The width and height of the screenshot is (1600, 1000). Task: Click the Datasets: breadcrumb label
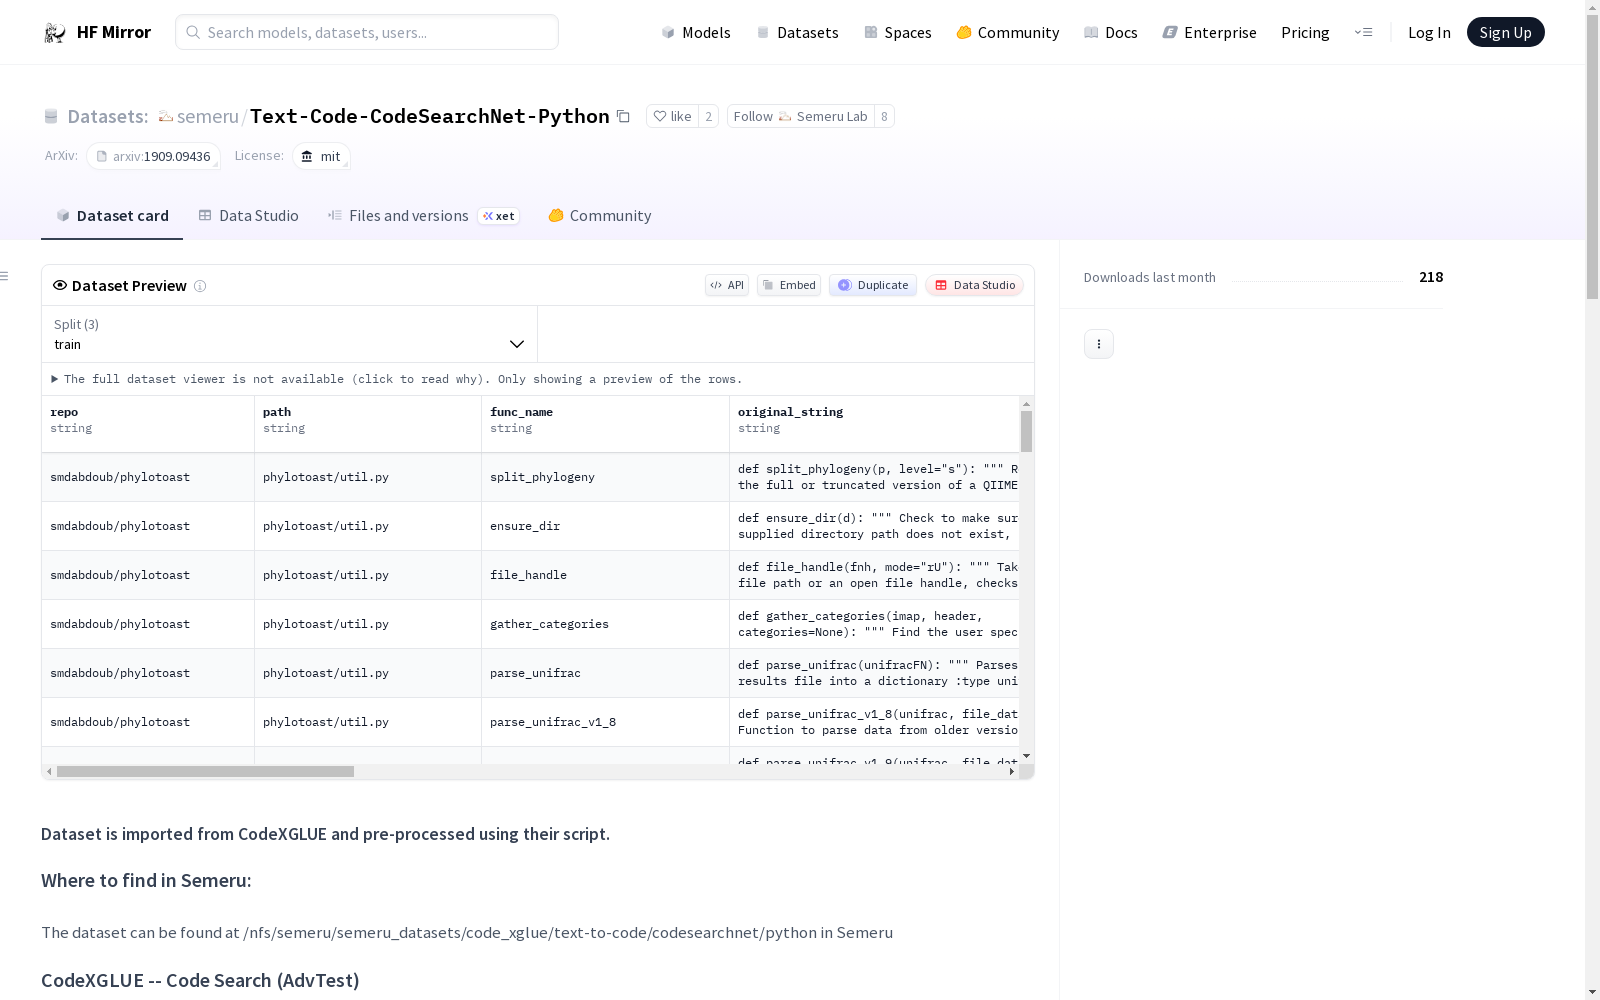(108, 116)
